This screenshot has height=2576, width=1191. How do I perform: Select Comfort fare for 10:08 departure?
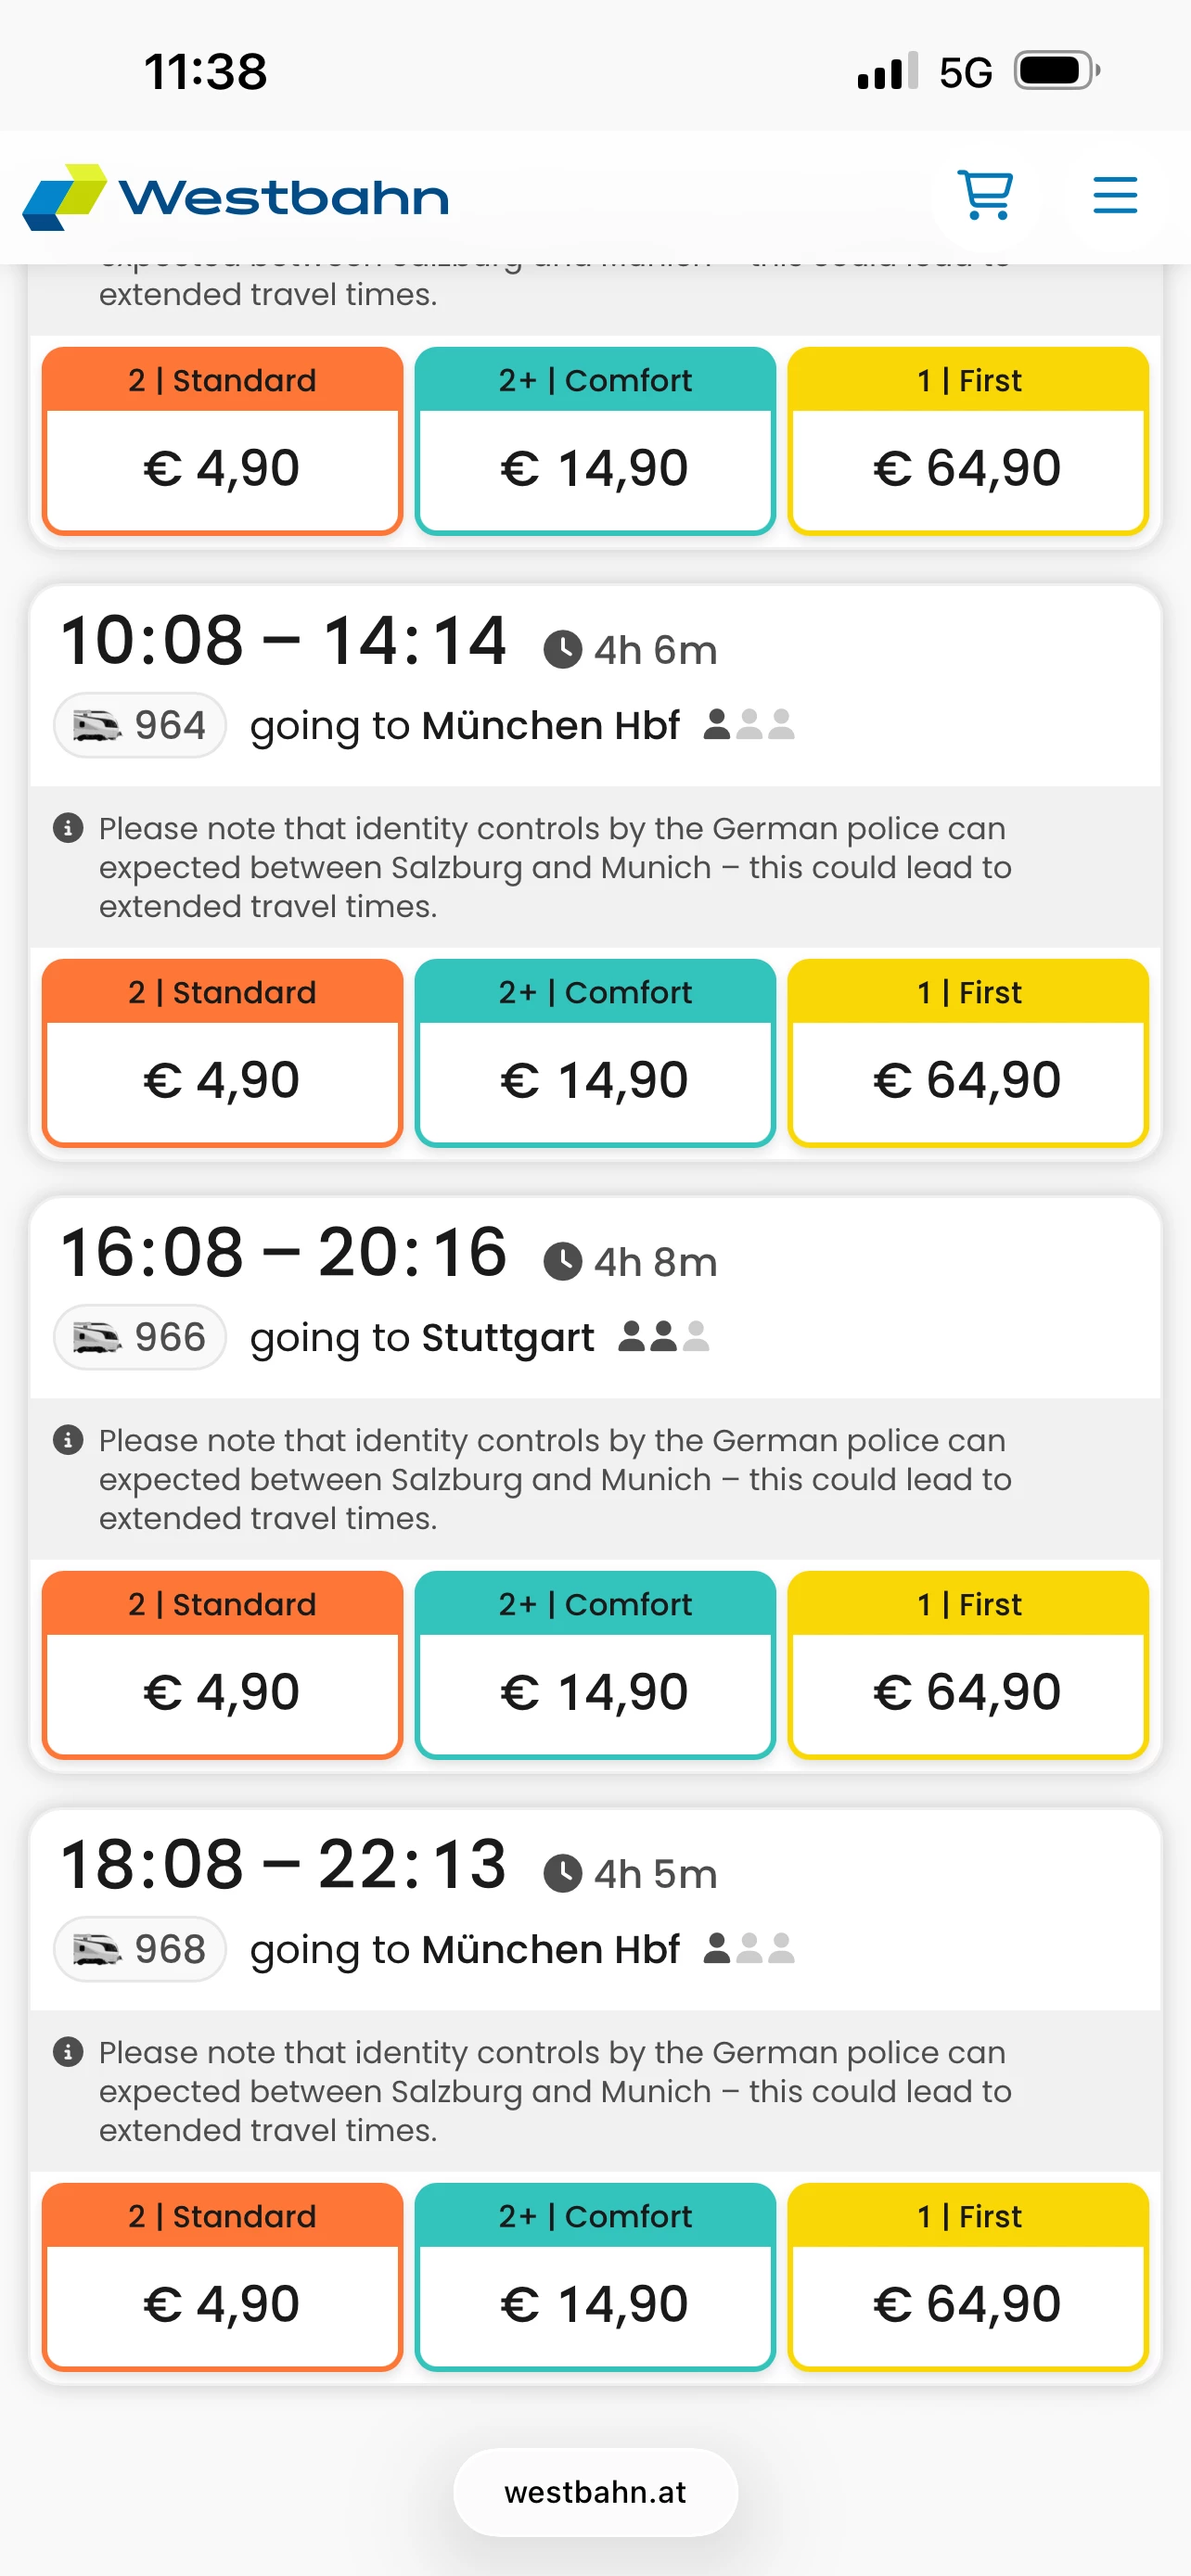click(595, 1052)
